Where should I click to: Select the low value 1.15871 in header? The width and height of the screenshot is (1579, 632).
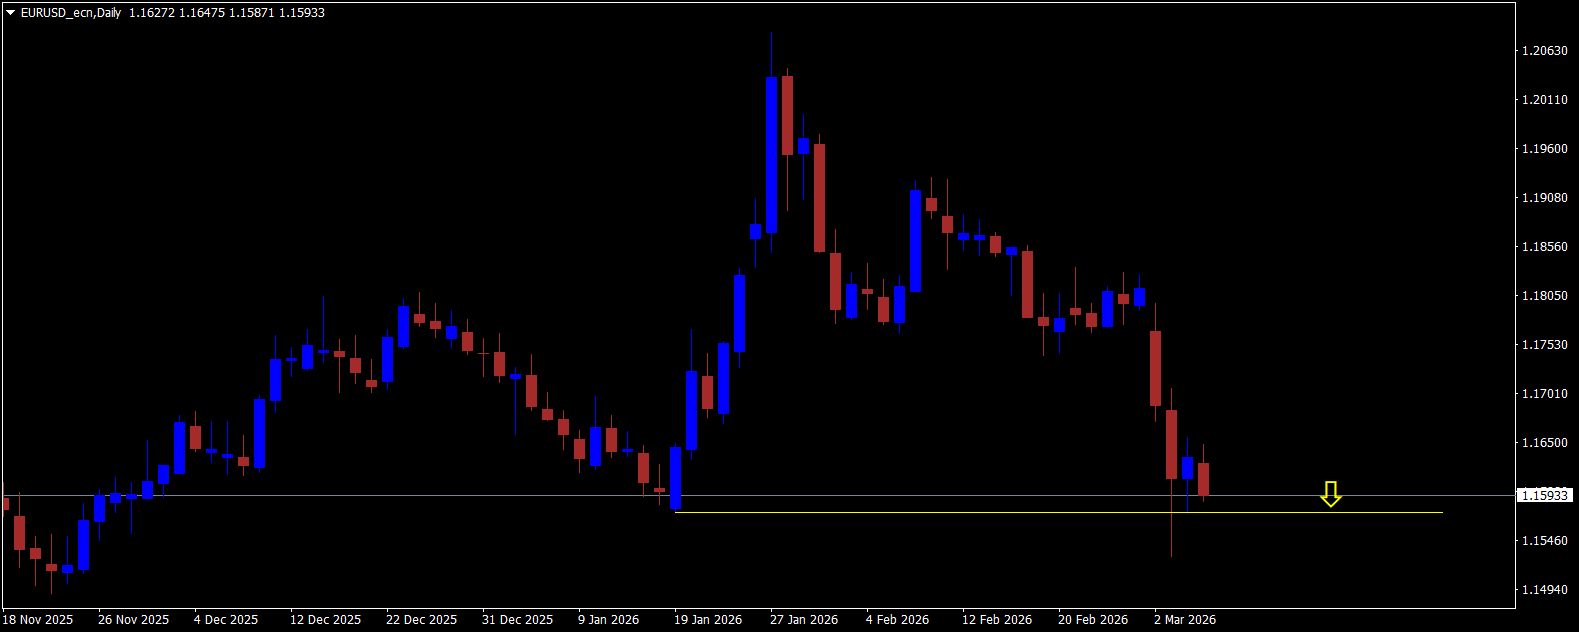[250, 13]
